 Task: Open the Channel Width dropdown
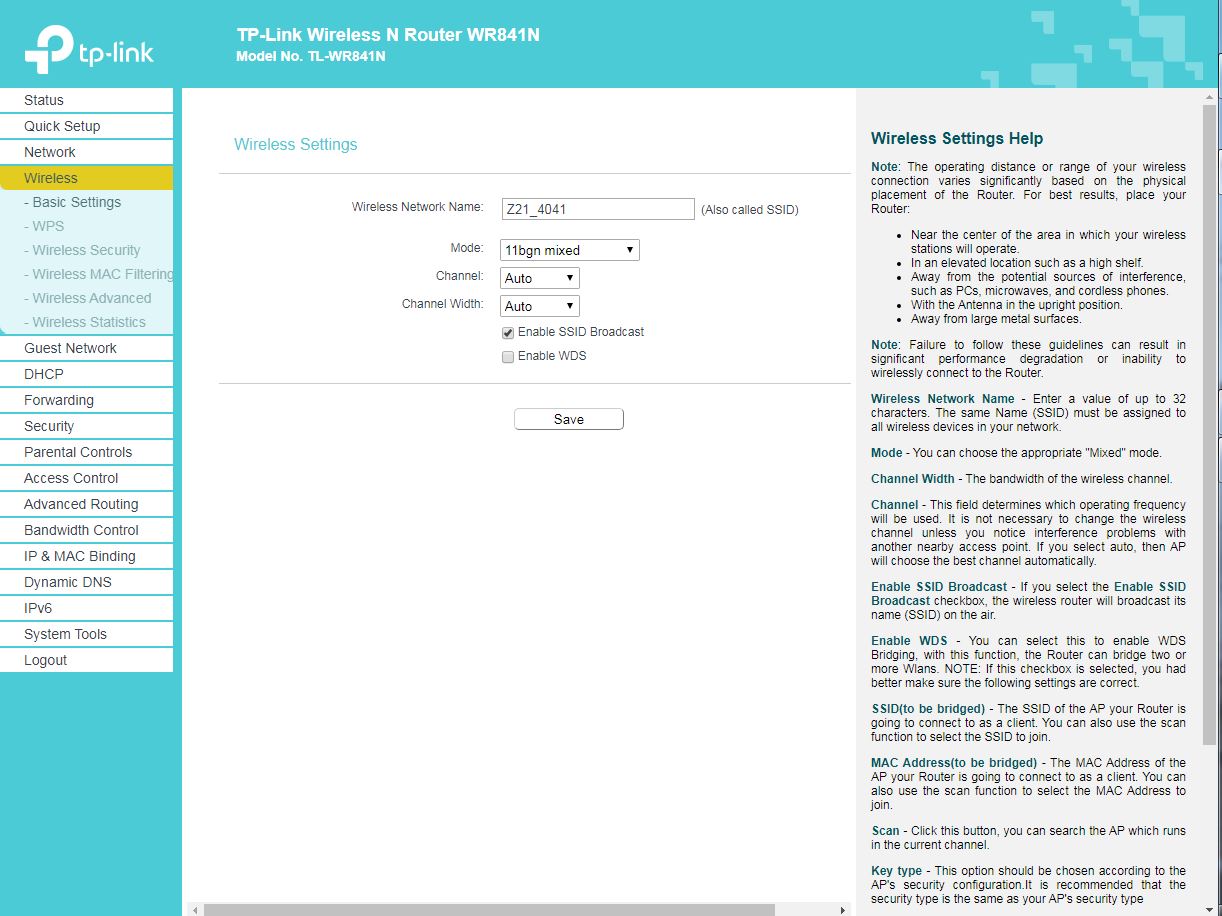539,306
